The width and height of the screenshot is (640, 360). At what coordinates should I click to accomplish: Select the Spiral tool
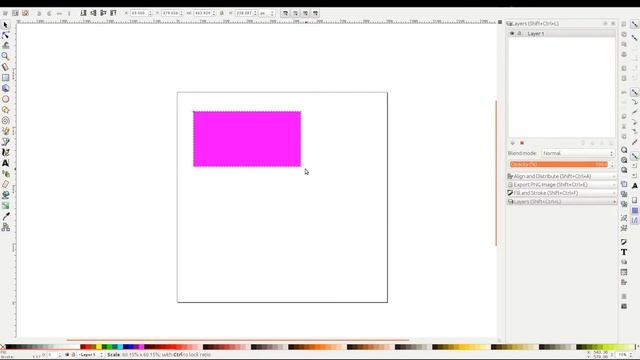pos(5,120)
